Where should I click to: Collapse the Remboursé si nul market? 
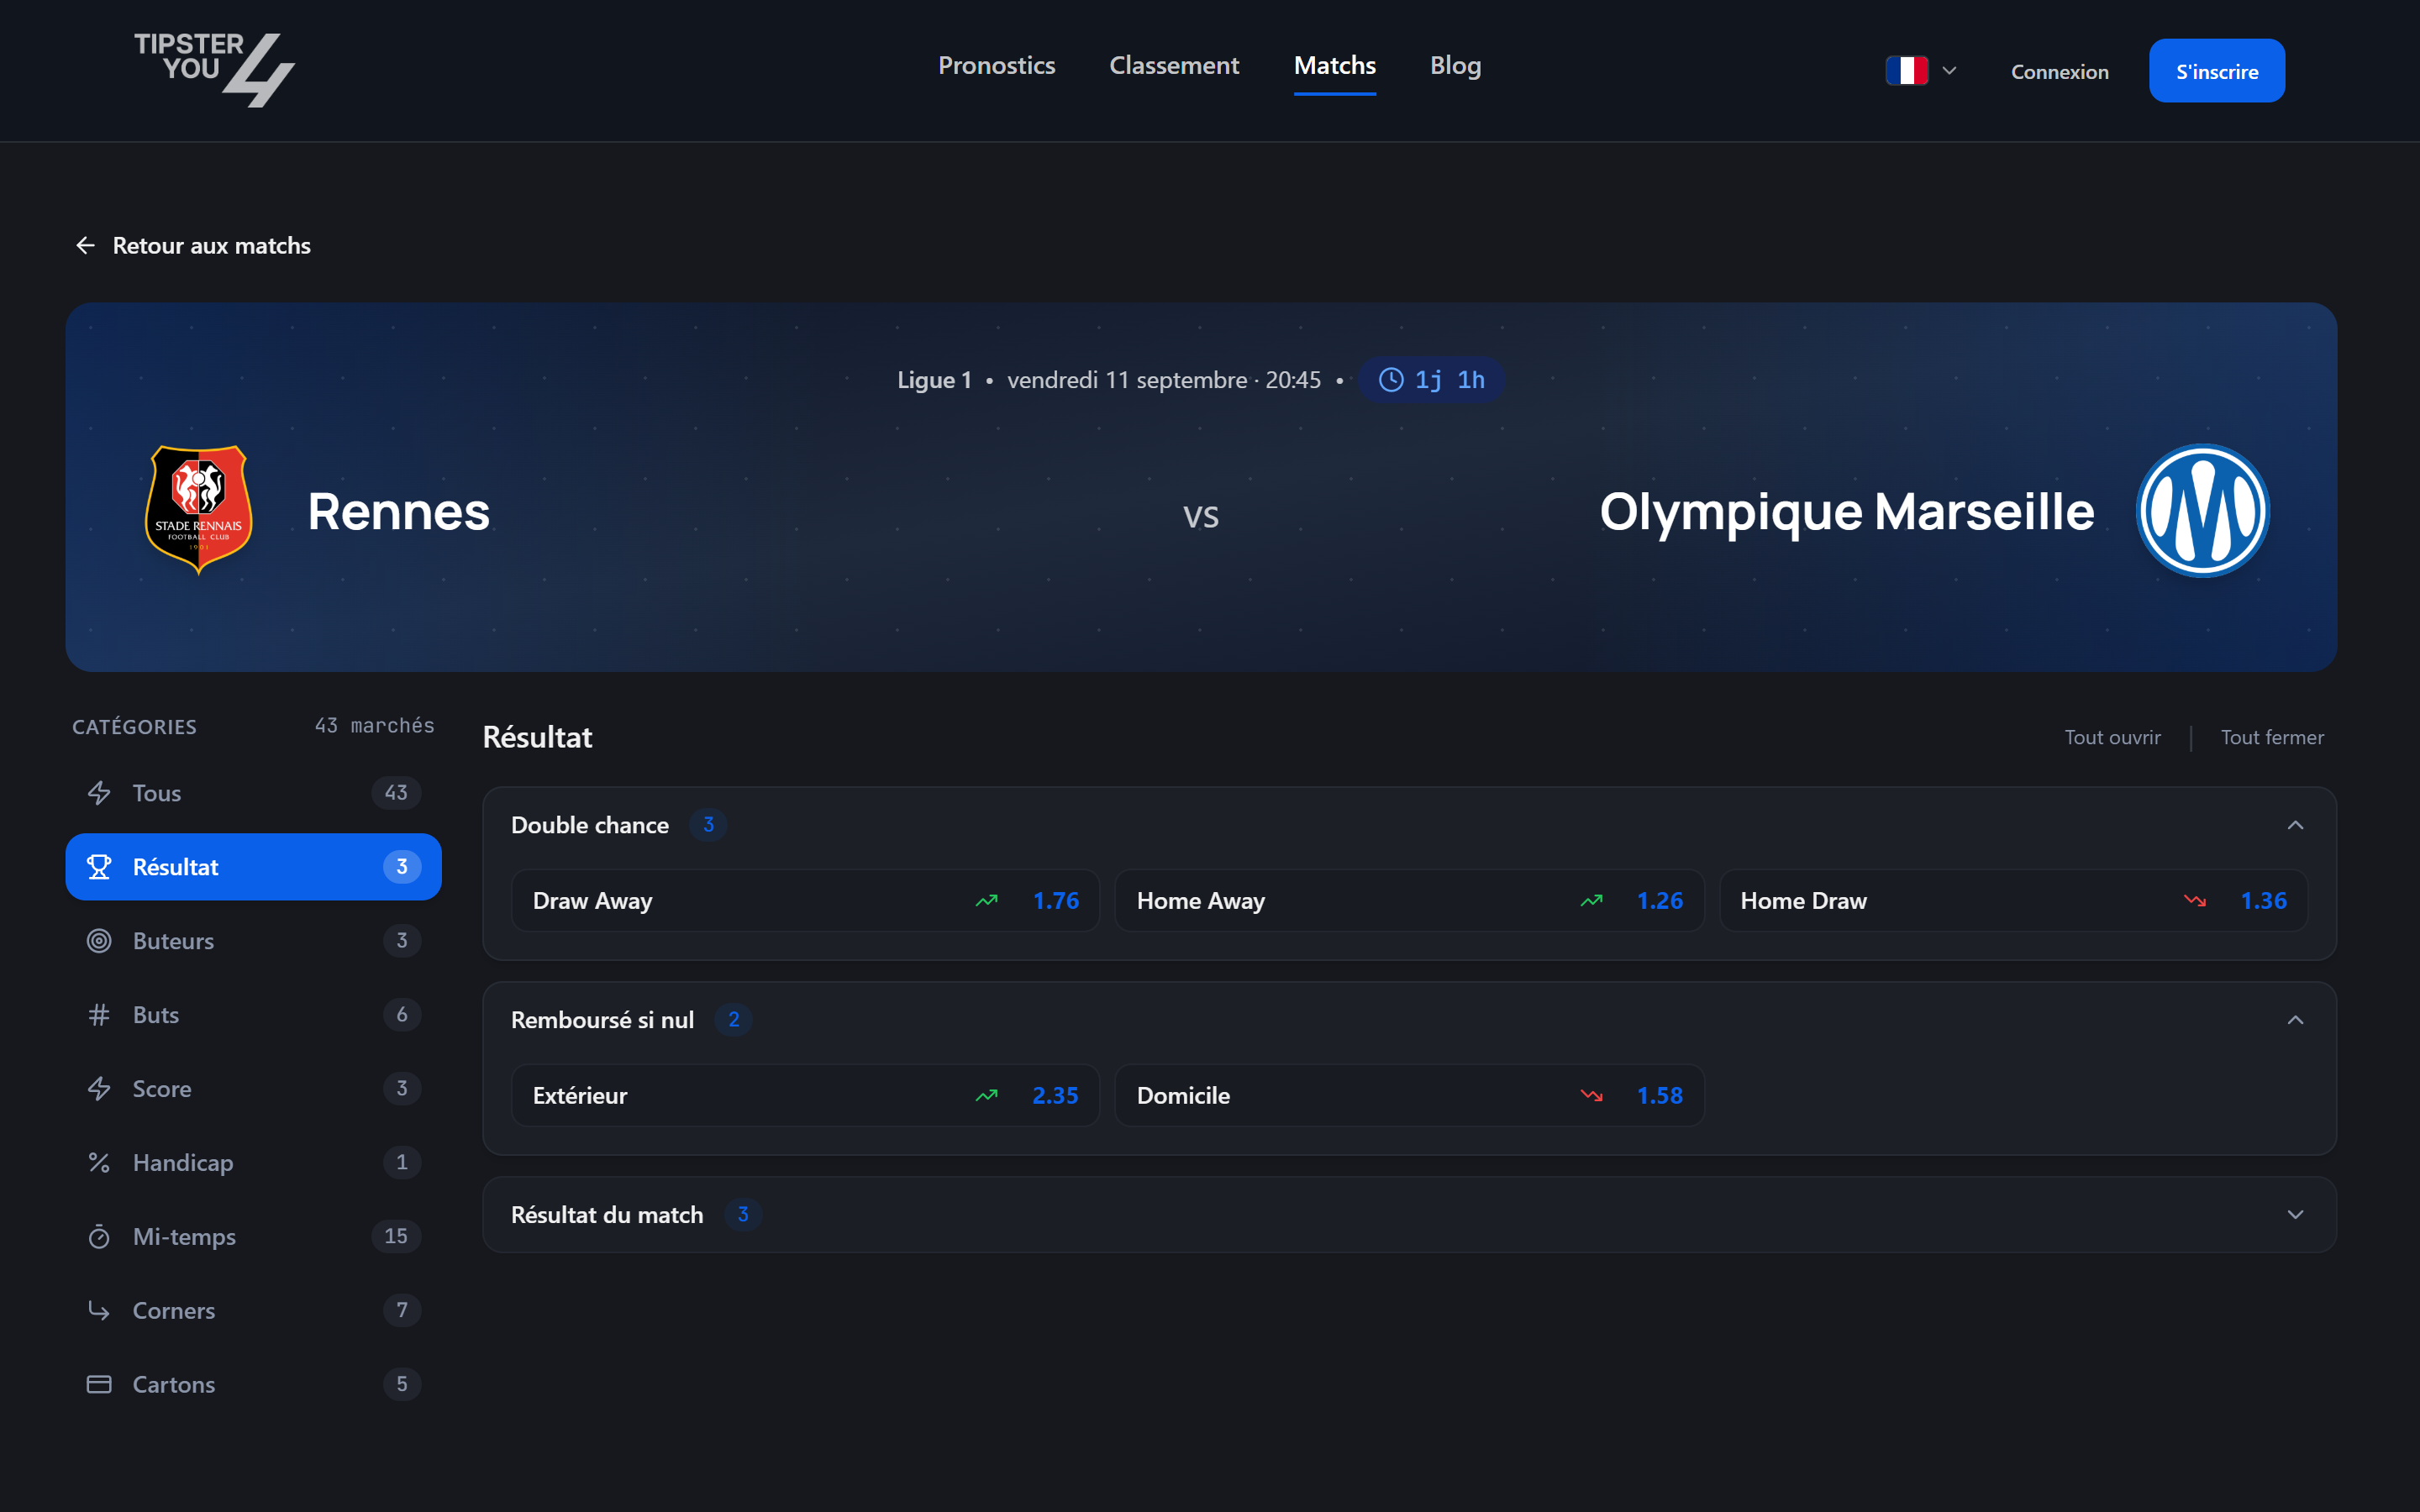coord(2295,1020)
